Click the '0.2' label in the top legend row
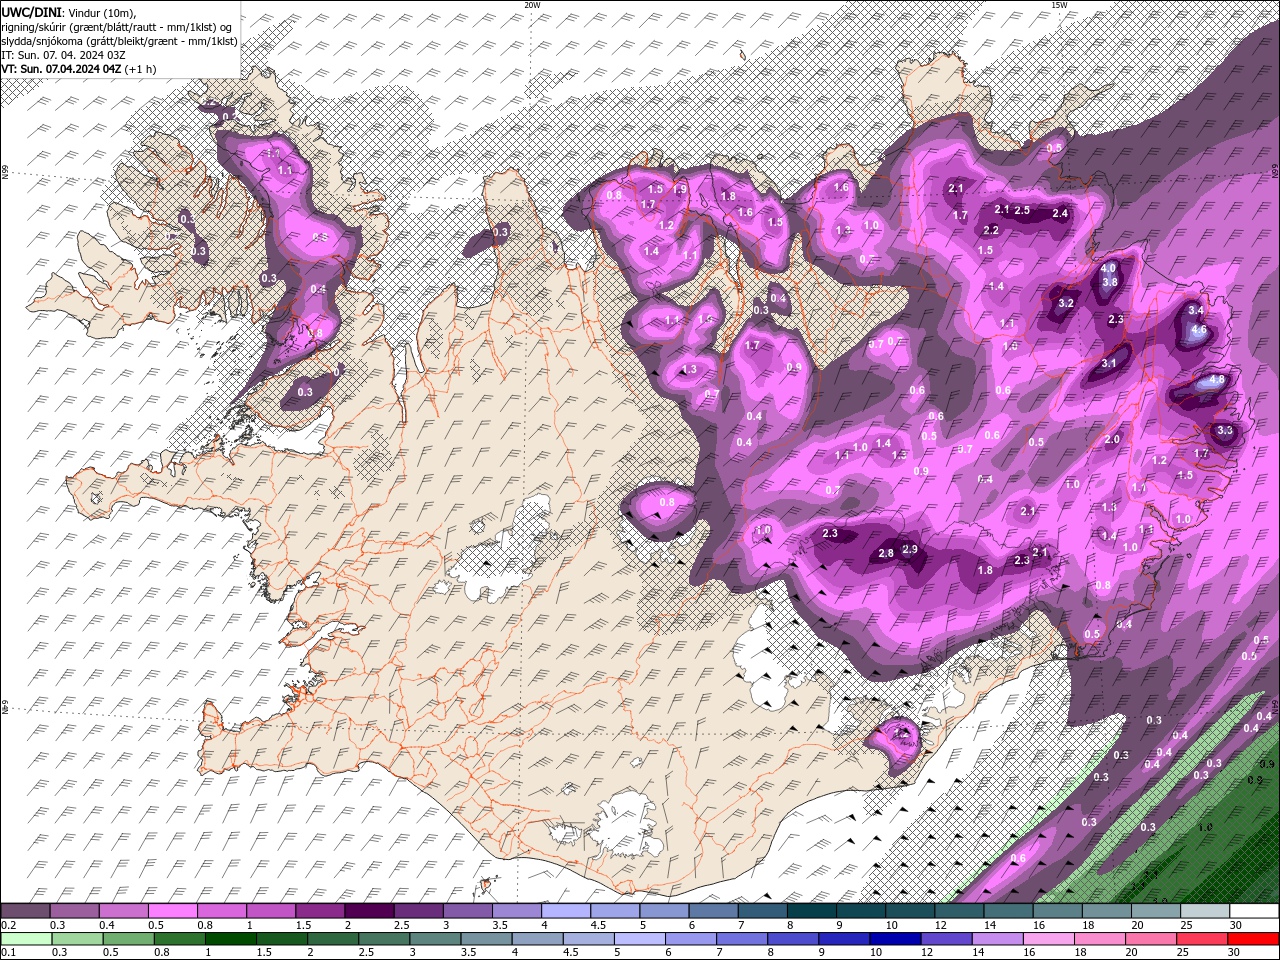 [8, 925]
